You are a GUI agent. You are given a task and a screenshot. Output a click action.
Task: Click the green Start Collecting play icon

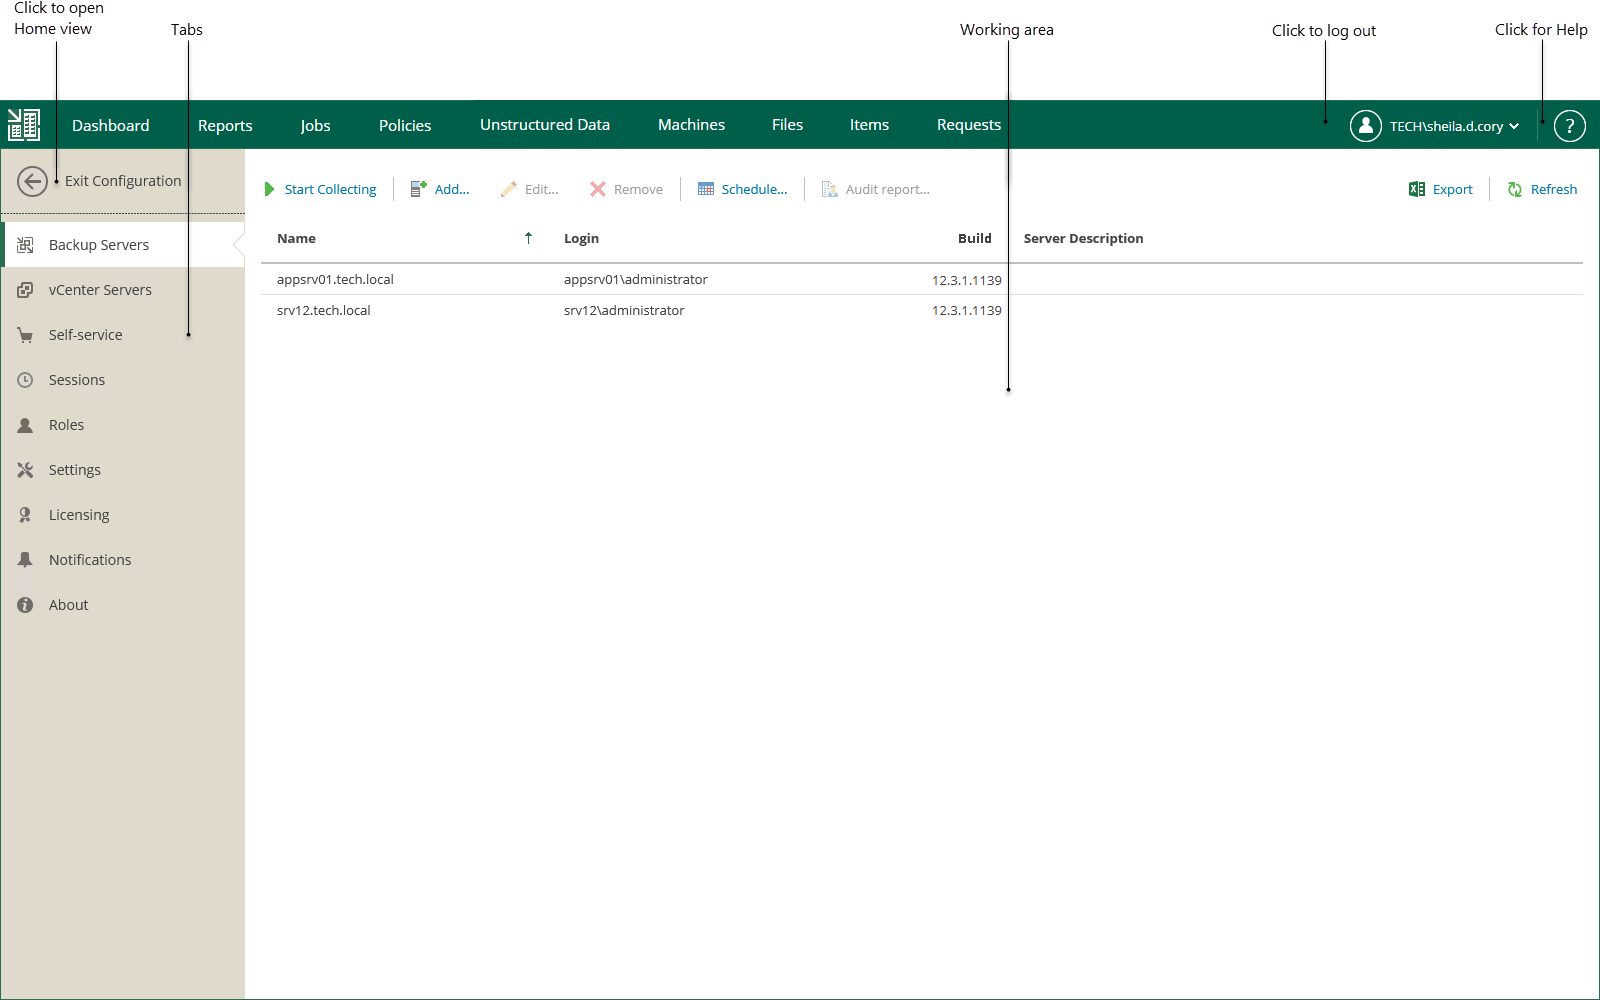point(269,189)
